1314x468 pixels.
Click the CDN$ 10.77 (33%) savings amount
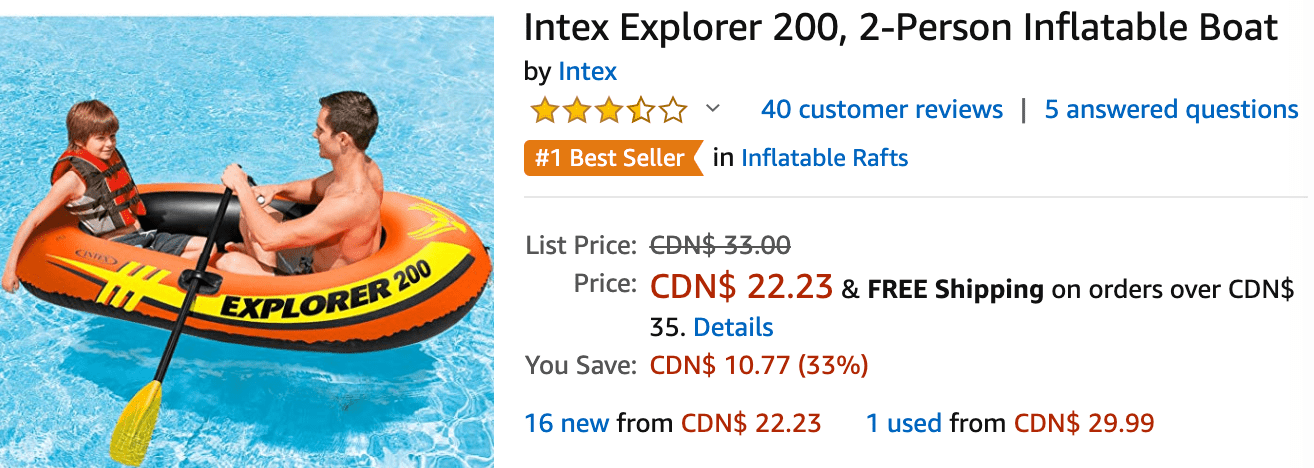pos(759,366)
